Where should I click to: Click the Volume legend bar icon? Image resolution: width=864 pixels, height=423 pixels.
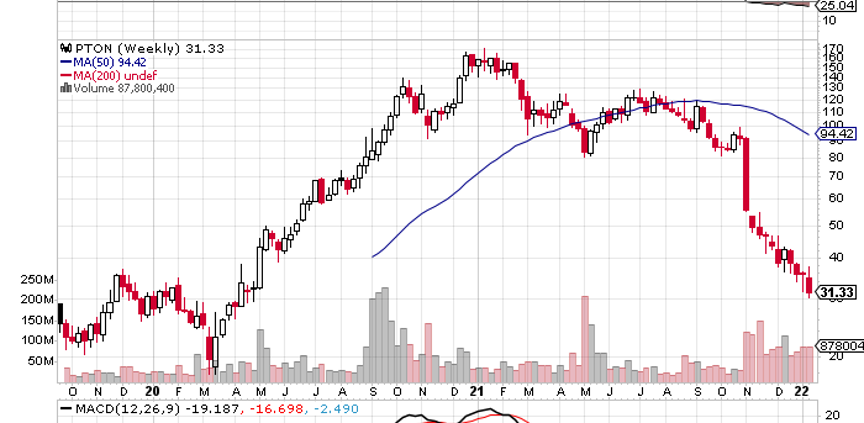click(65, 87)
